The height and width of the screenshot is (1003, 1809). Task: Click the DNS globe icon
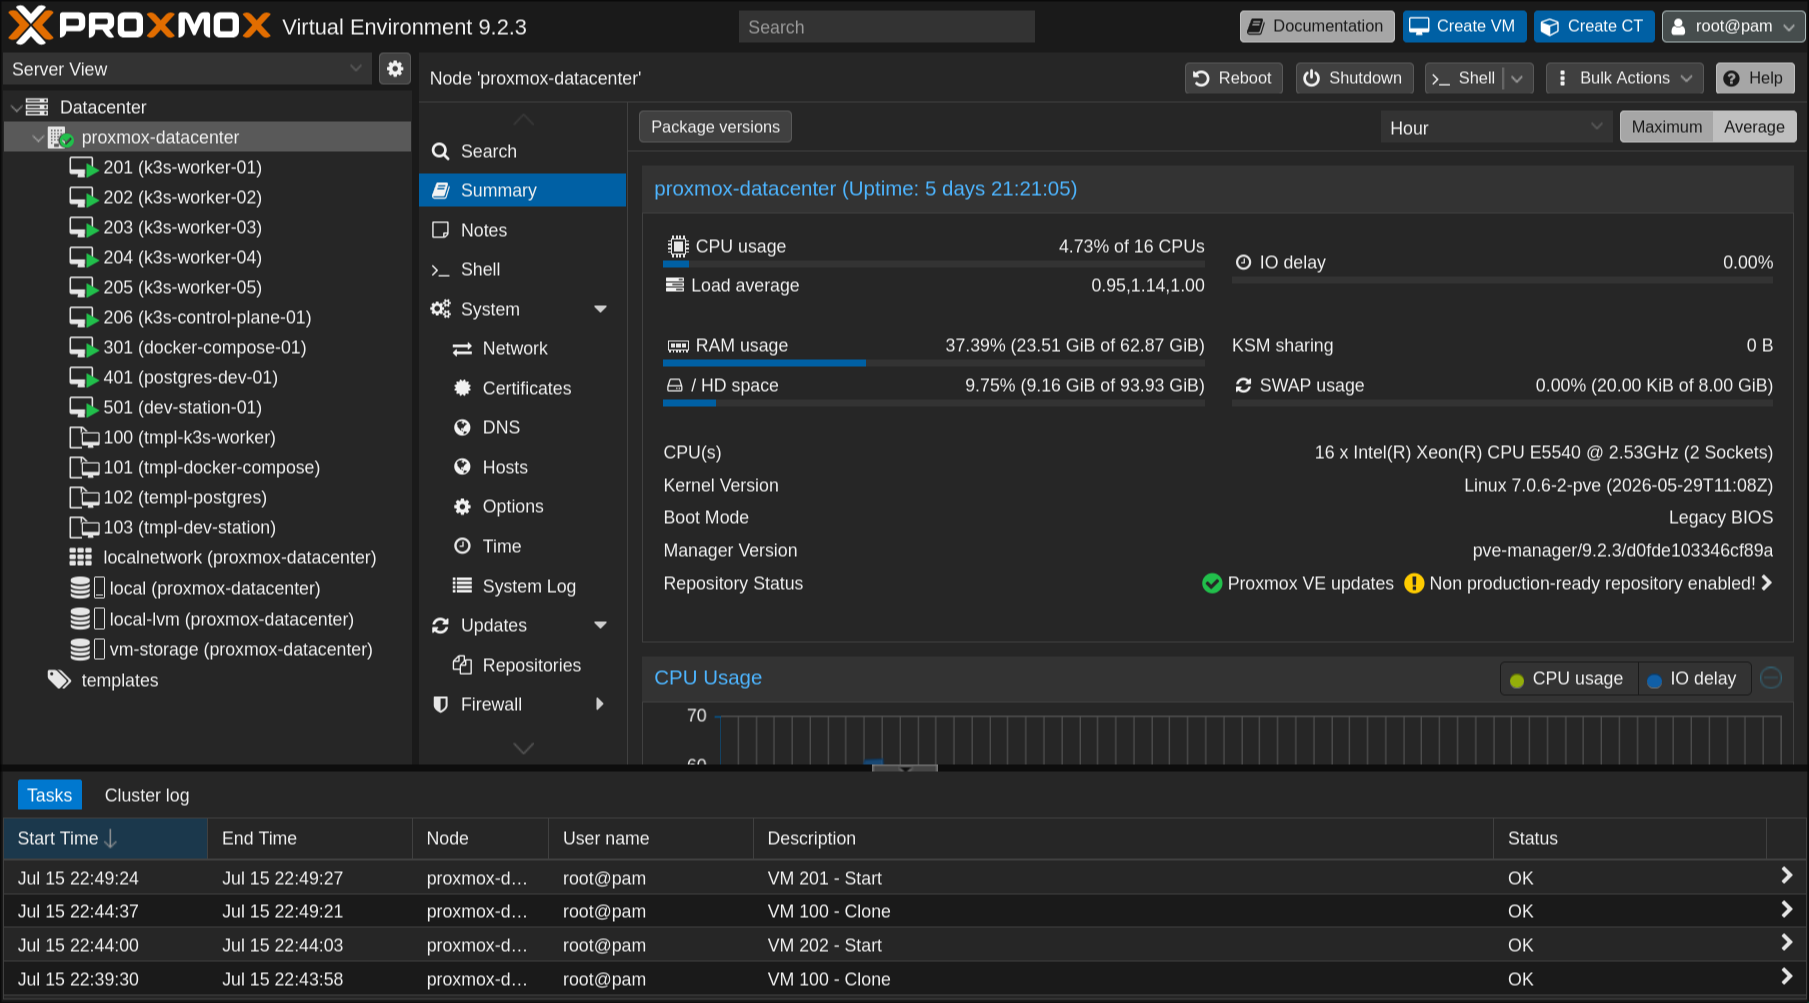(462, 427)
